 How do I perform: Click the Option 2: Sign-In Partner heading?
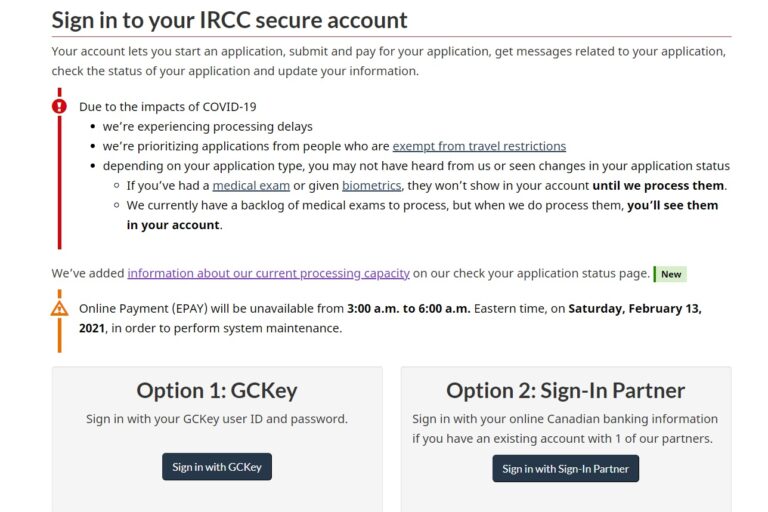(x=565, y=390)
